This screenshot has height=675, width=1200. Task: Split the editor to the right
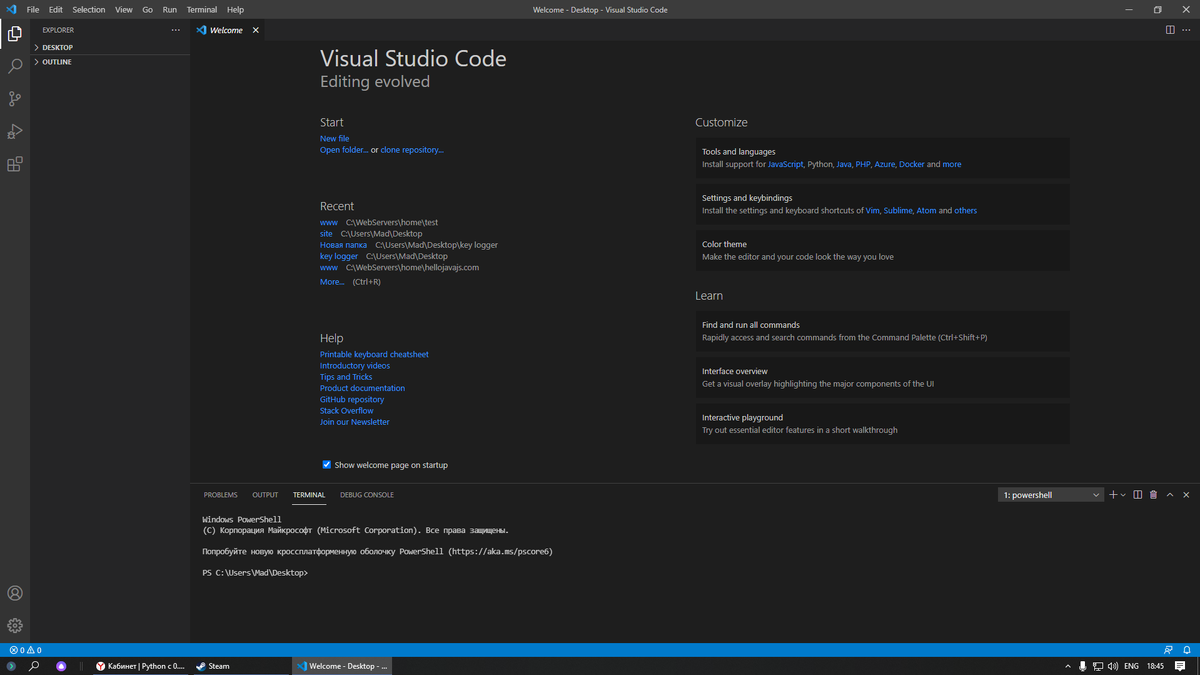(1170, 30)
